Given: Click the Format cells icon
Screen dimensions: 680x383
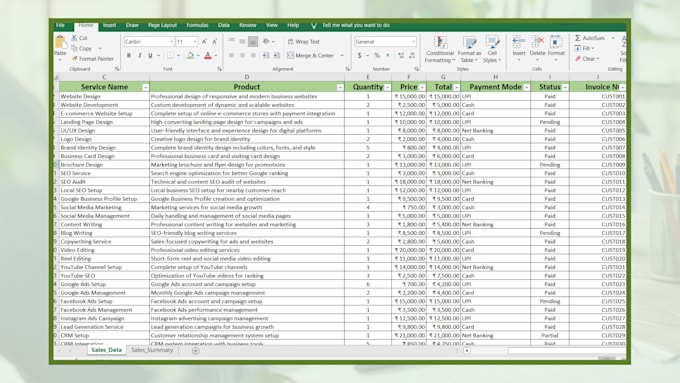Looking at the screenshot, I should (x=556, y=42).
